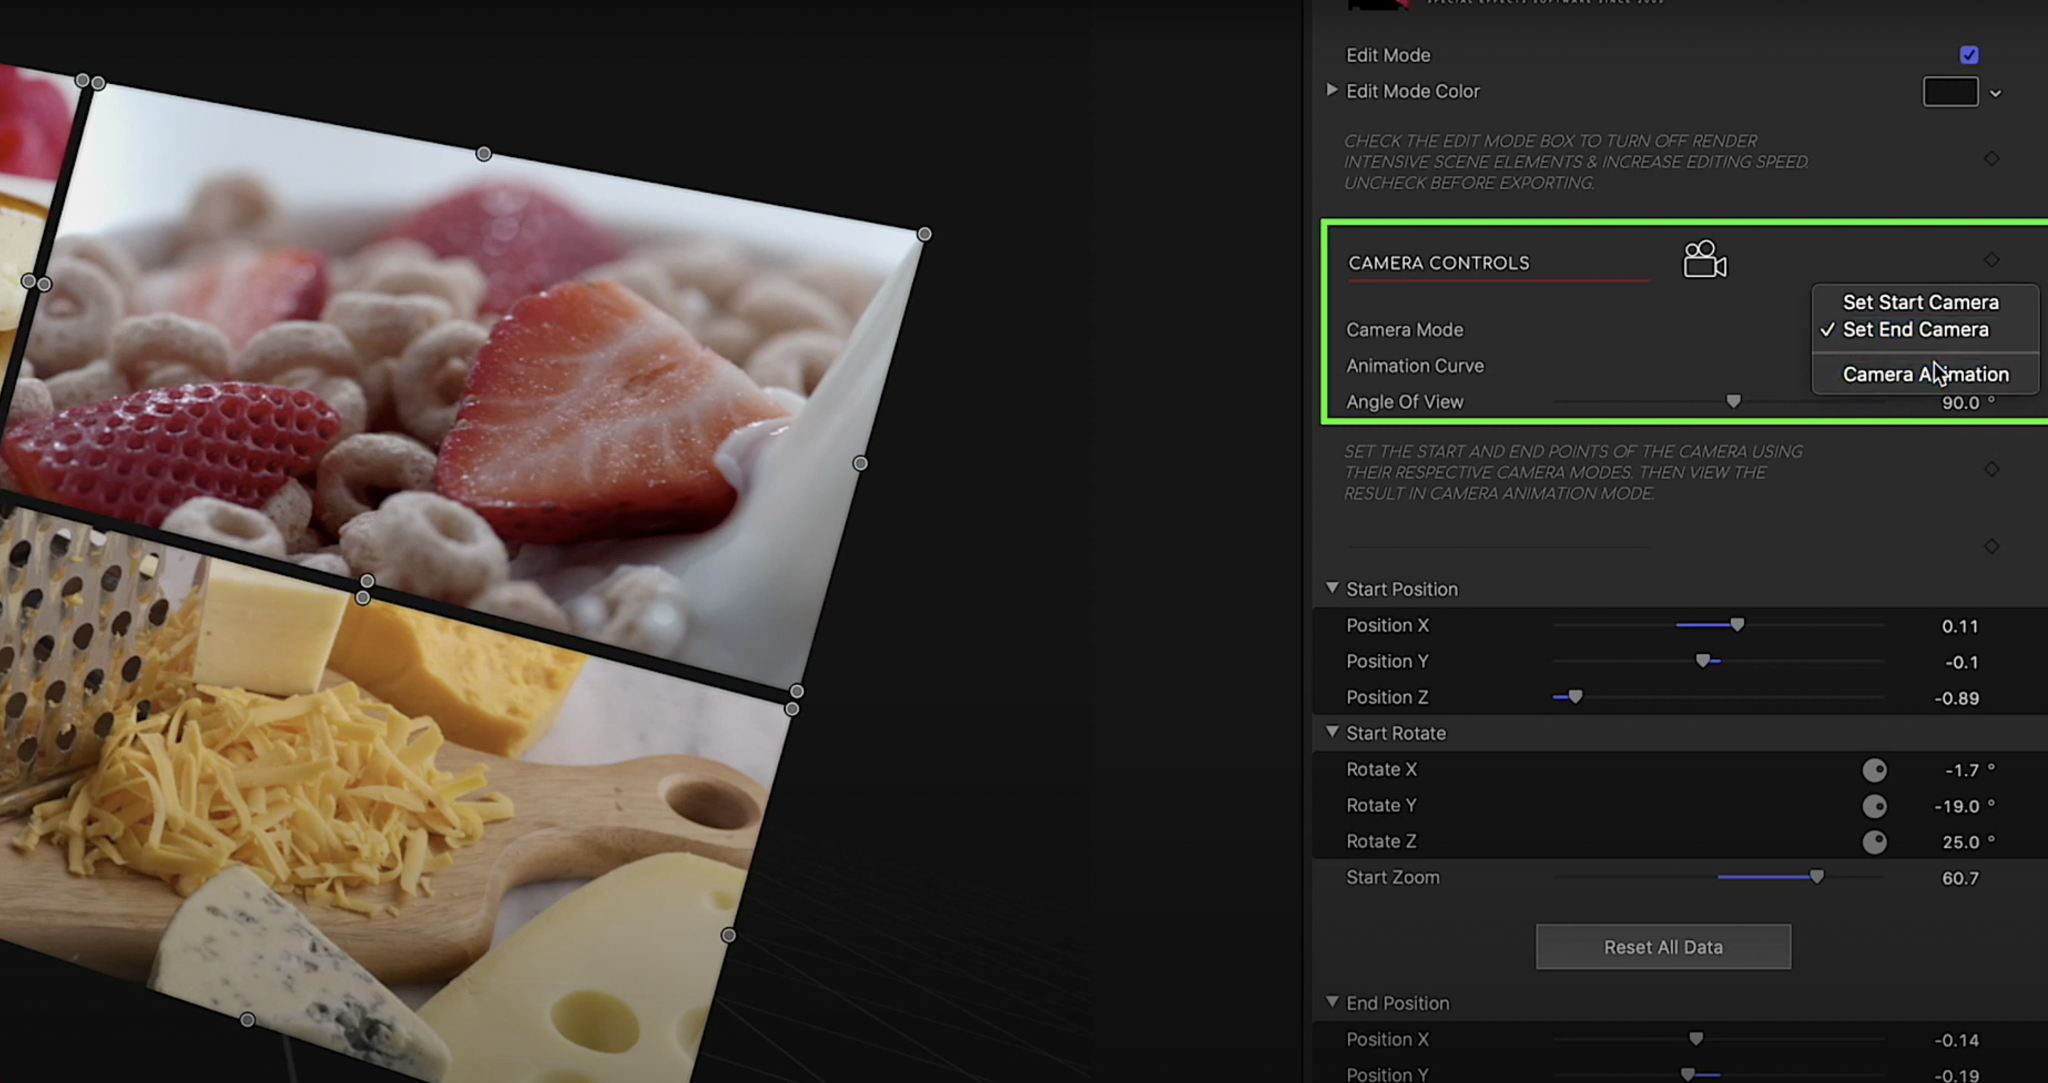This screenshot has width=2048, height=1083.
Task: Adjust the Start Position Z slider
Action: pos(1575,696)
